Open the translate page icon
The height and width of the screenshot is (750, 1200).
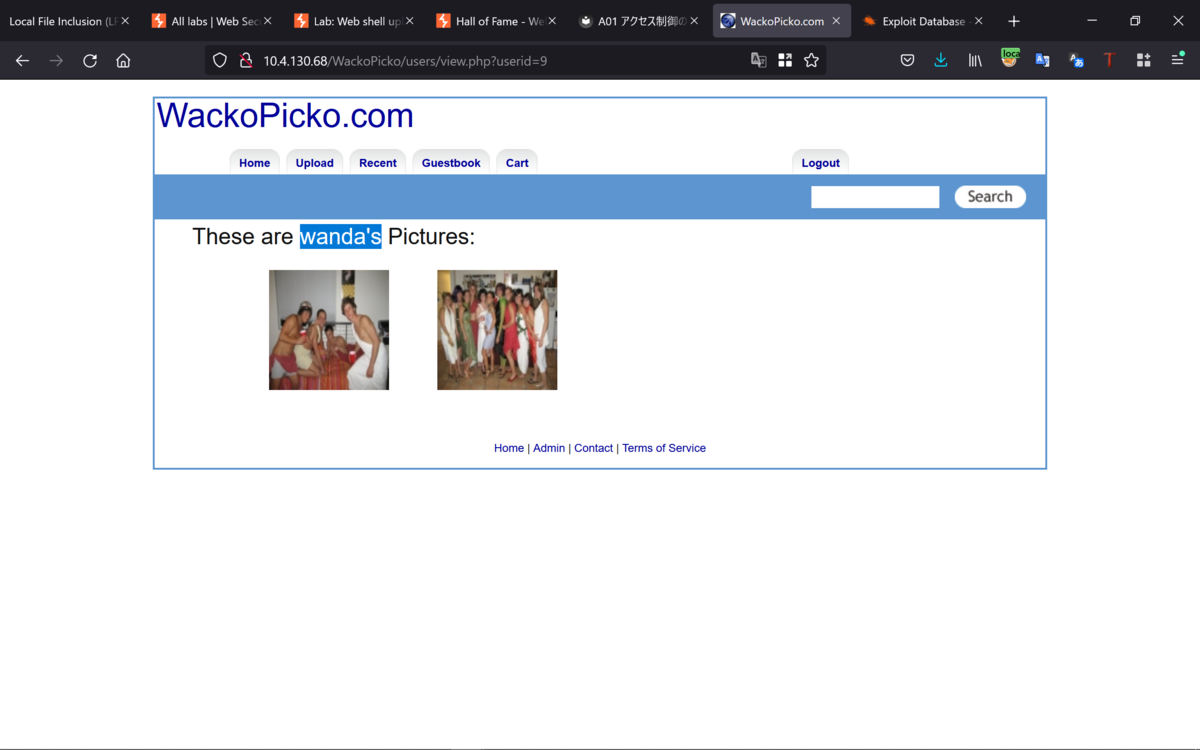758,60
